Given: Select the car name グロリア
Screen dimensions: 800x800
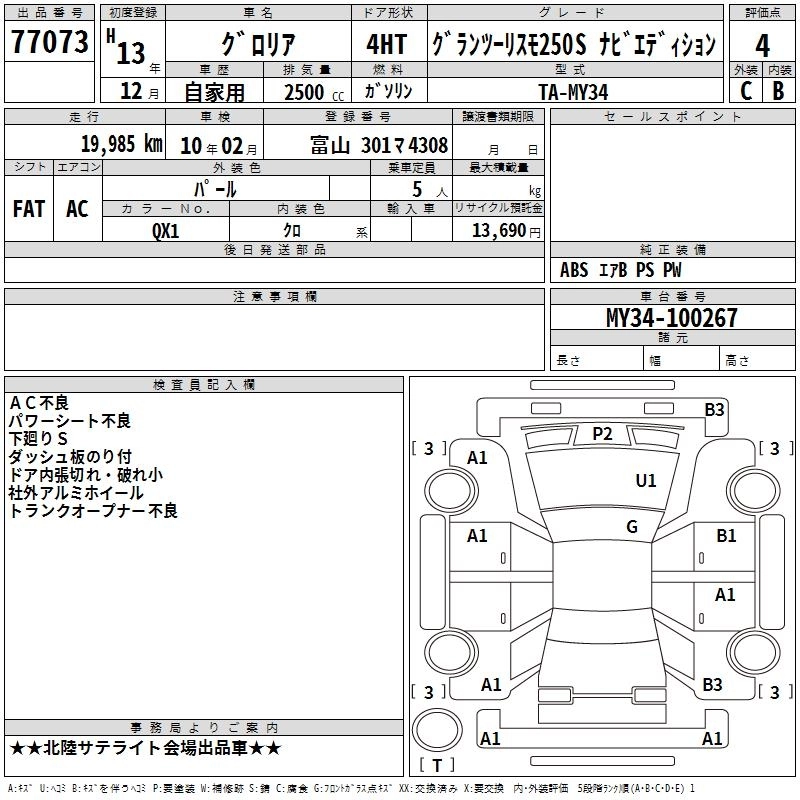Looking at the screenshot, I should click(258, 43).
